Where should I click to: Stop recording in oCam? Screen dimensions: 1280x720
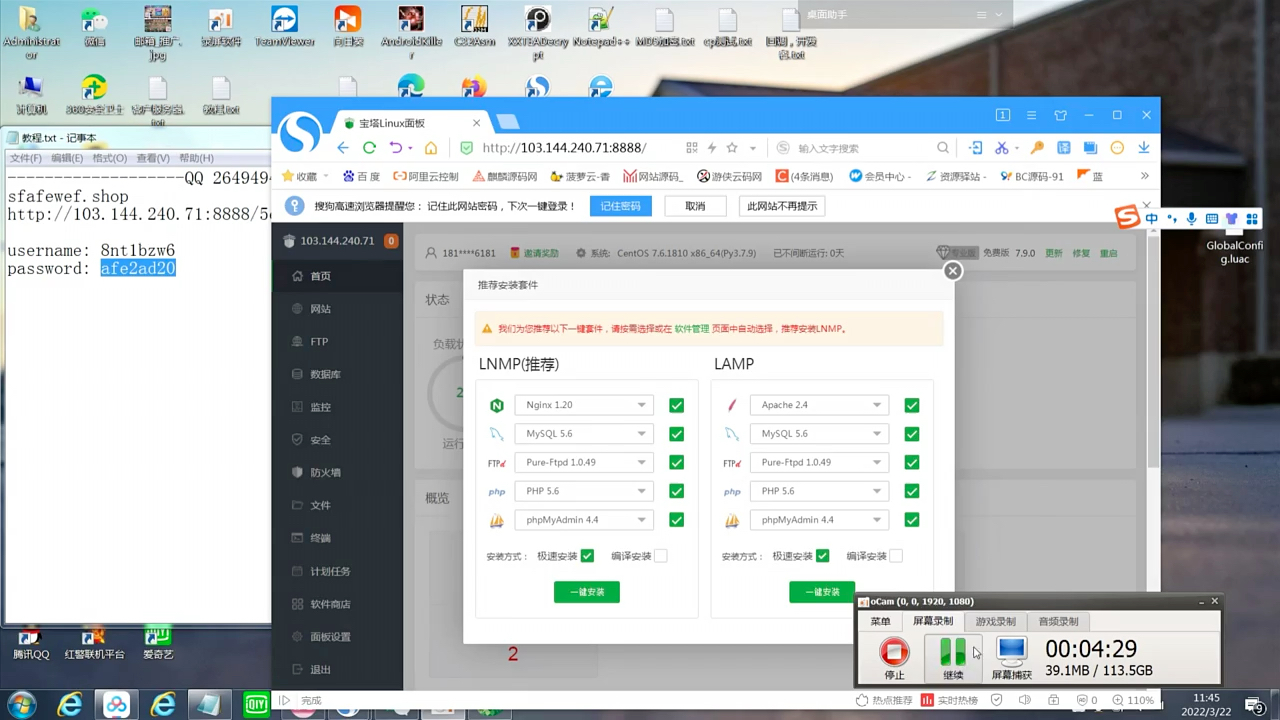point(894,658)
